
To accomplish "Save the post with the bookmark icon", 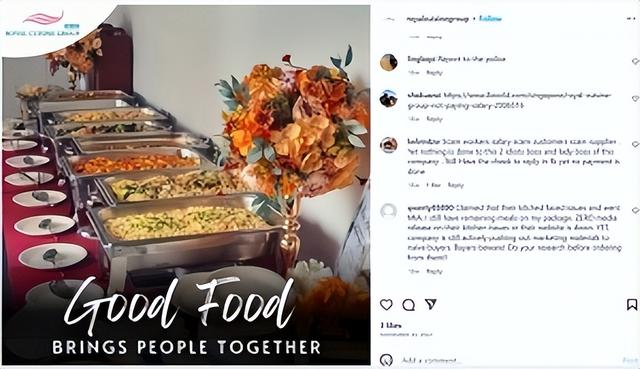I will [x=632, y=305].
